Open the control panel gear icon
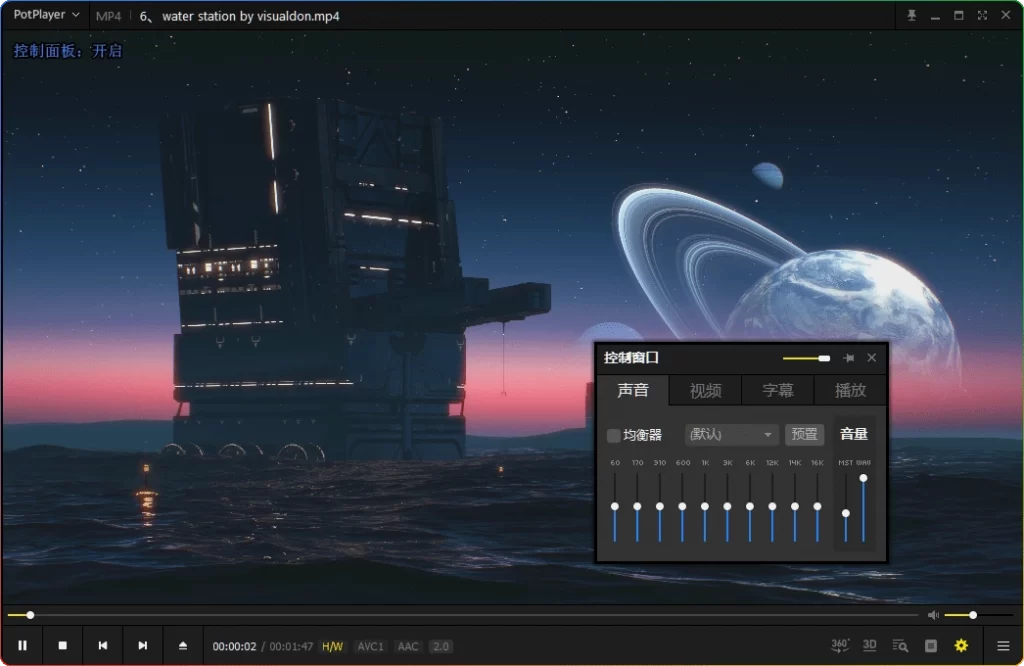 point(961,646)
